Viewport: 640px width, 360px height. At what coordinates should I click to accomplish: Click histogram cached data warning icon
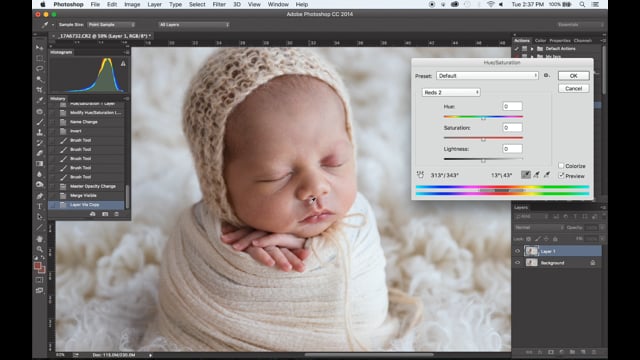(123, 64)
